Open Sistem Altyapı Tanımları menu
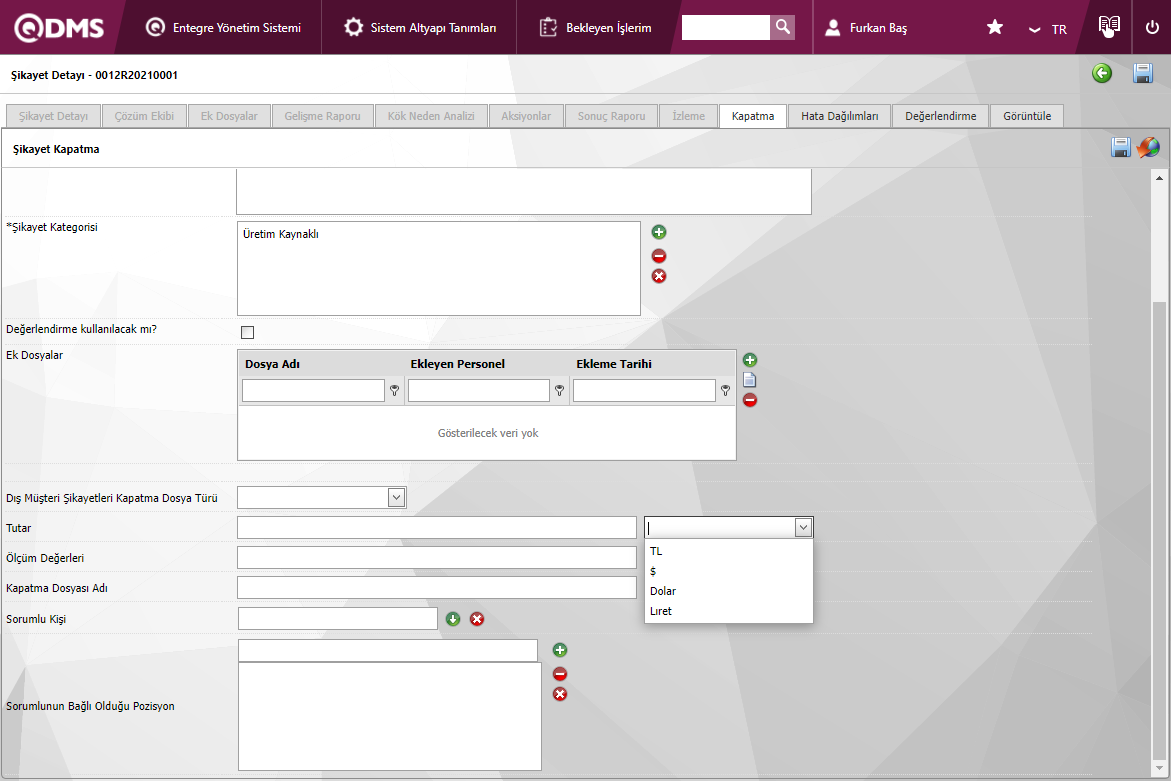Screen dimensions: 1171x781 click(420, 28)
